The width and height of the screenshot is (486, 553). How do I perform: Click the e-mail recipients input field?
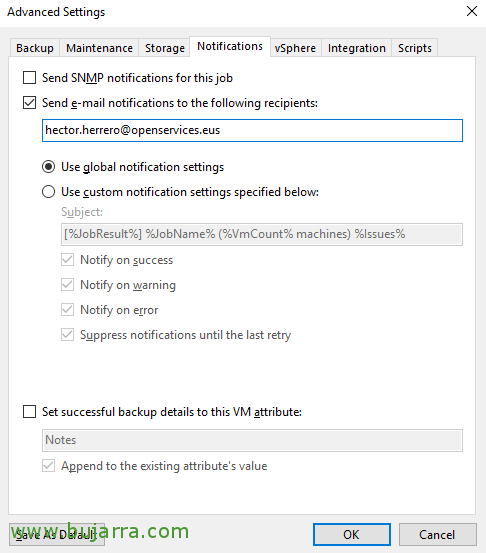252,130
